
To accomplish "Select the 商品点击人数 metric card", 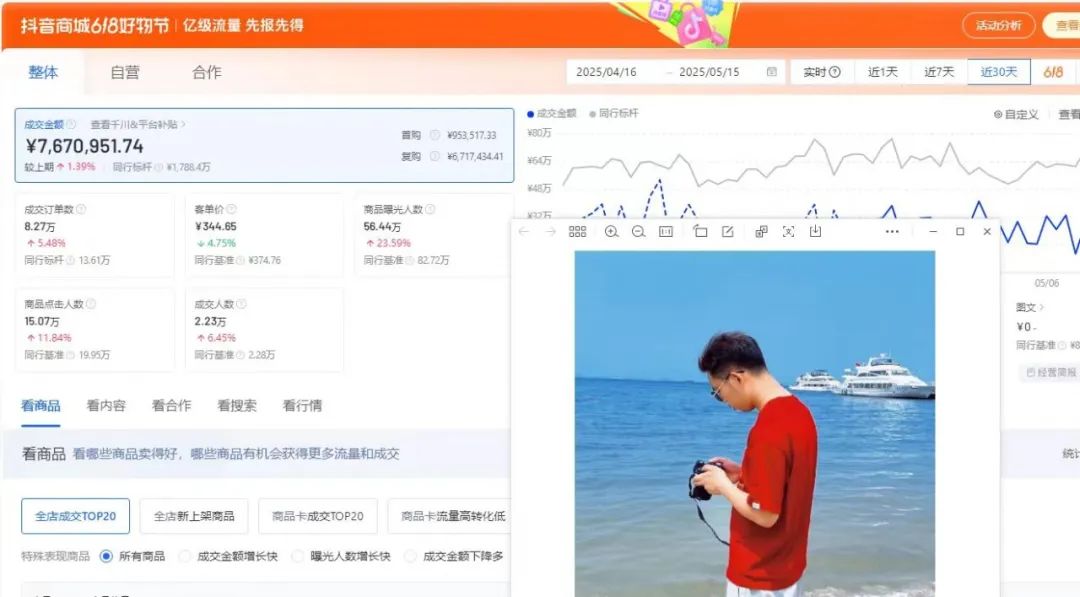I will [94, 330].
